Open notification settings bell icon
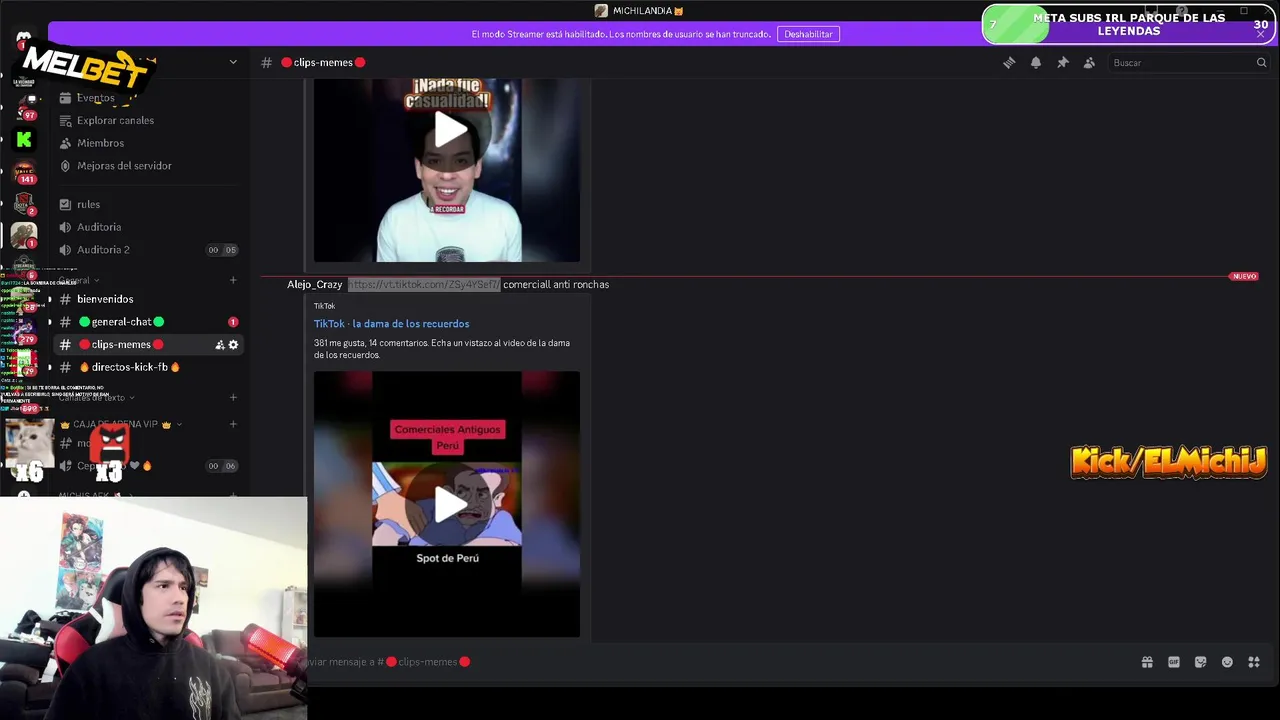The image size is (1280, 720). point(1036,62)
